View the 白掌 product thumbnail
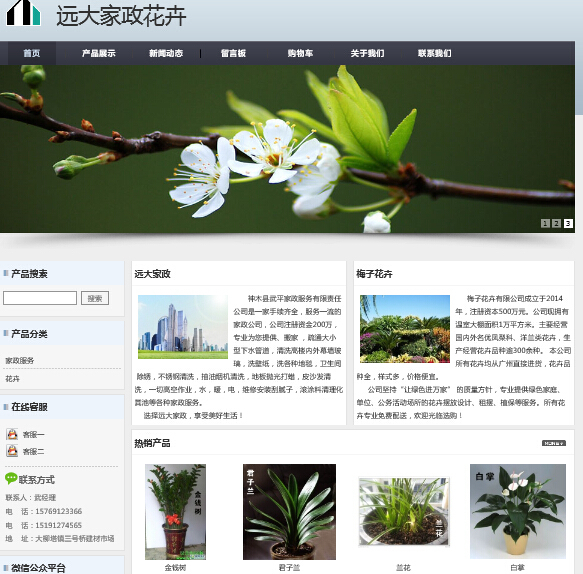The height and width of the screenshot is (574, 583). 518,511
